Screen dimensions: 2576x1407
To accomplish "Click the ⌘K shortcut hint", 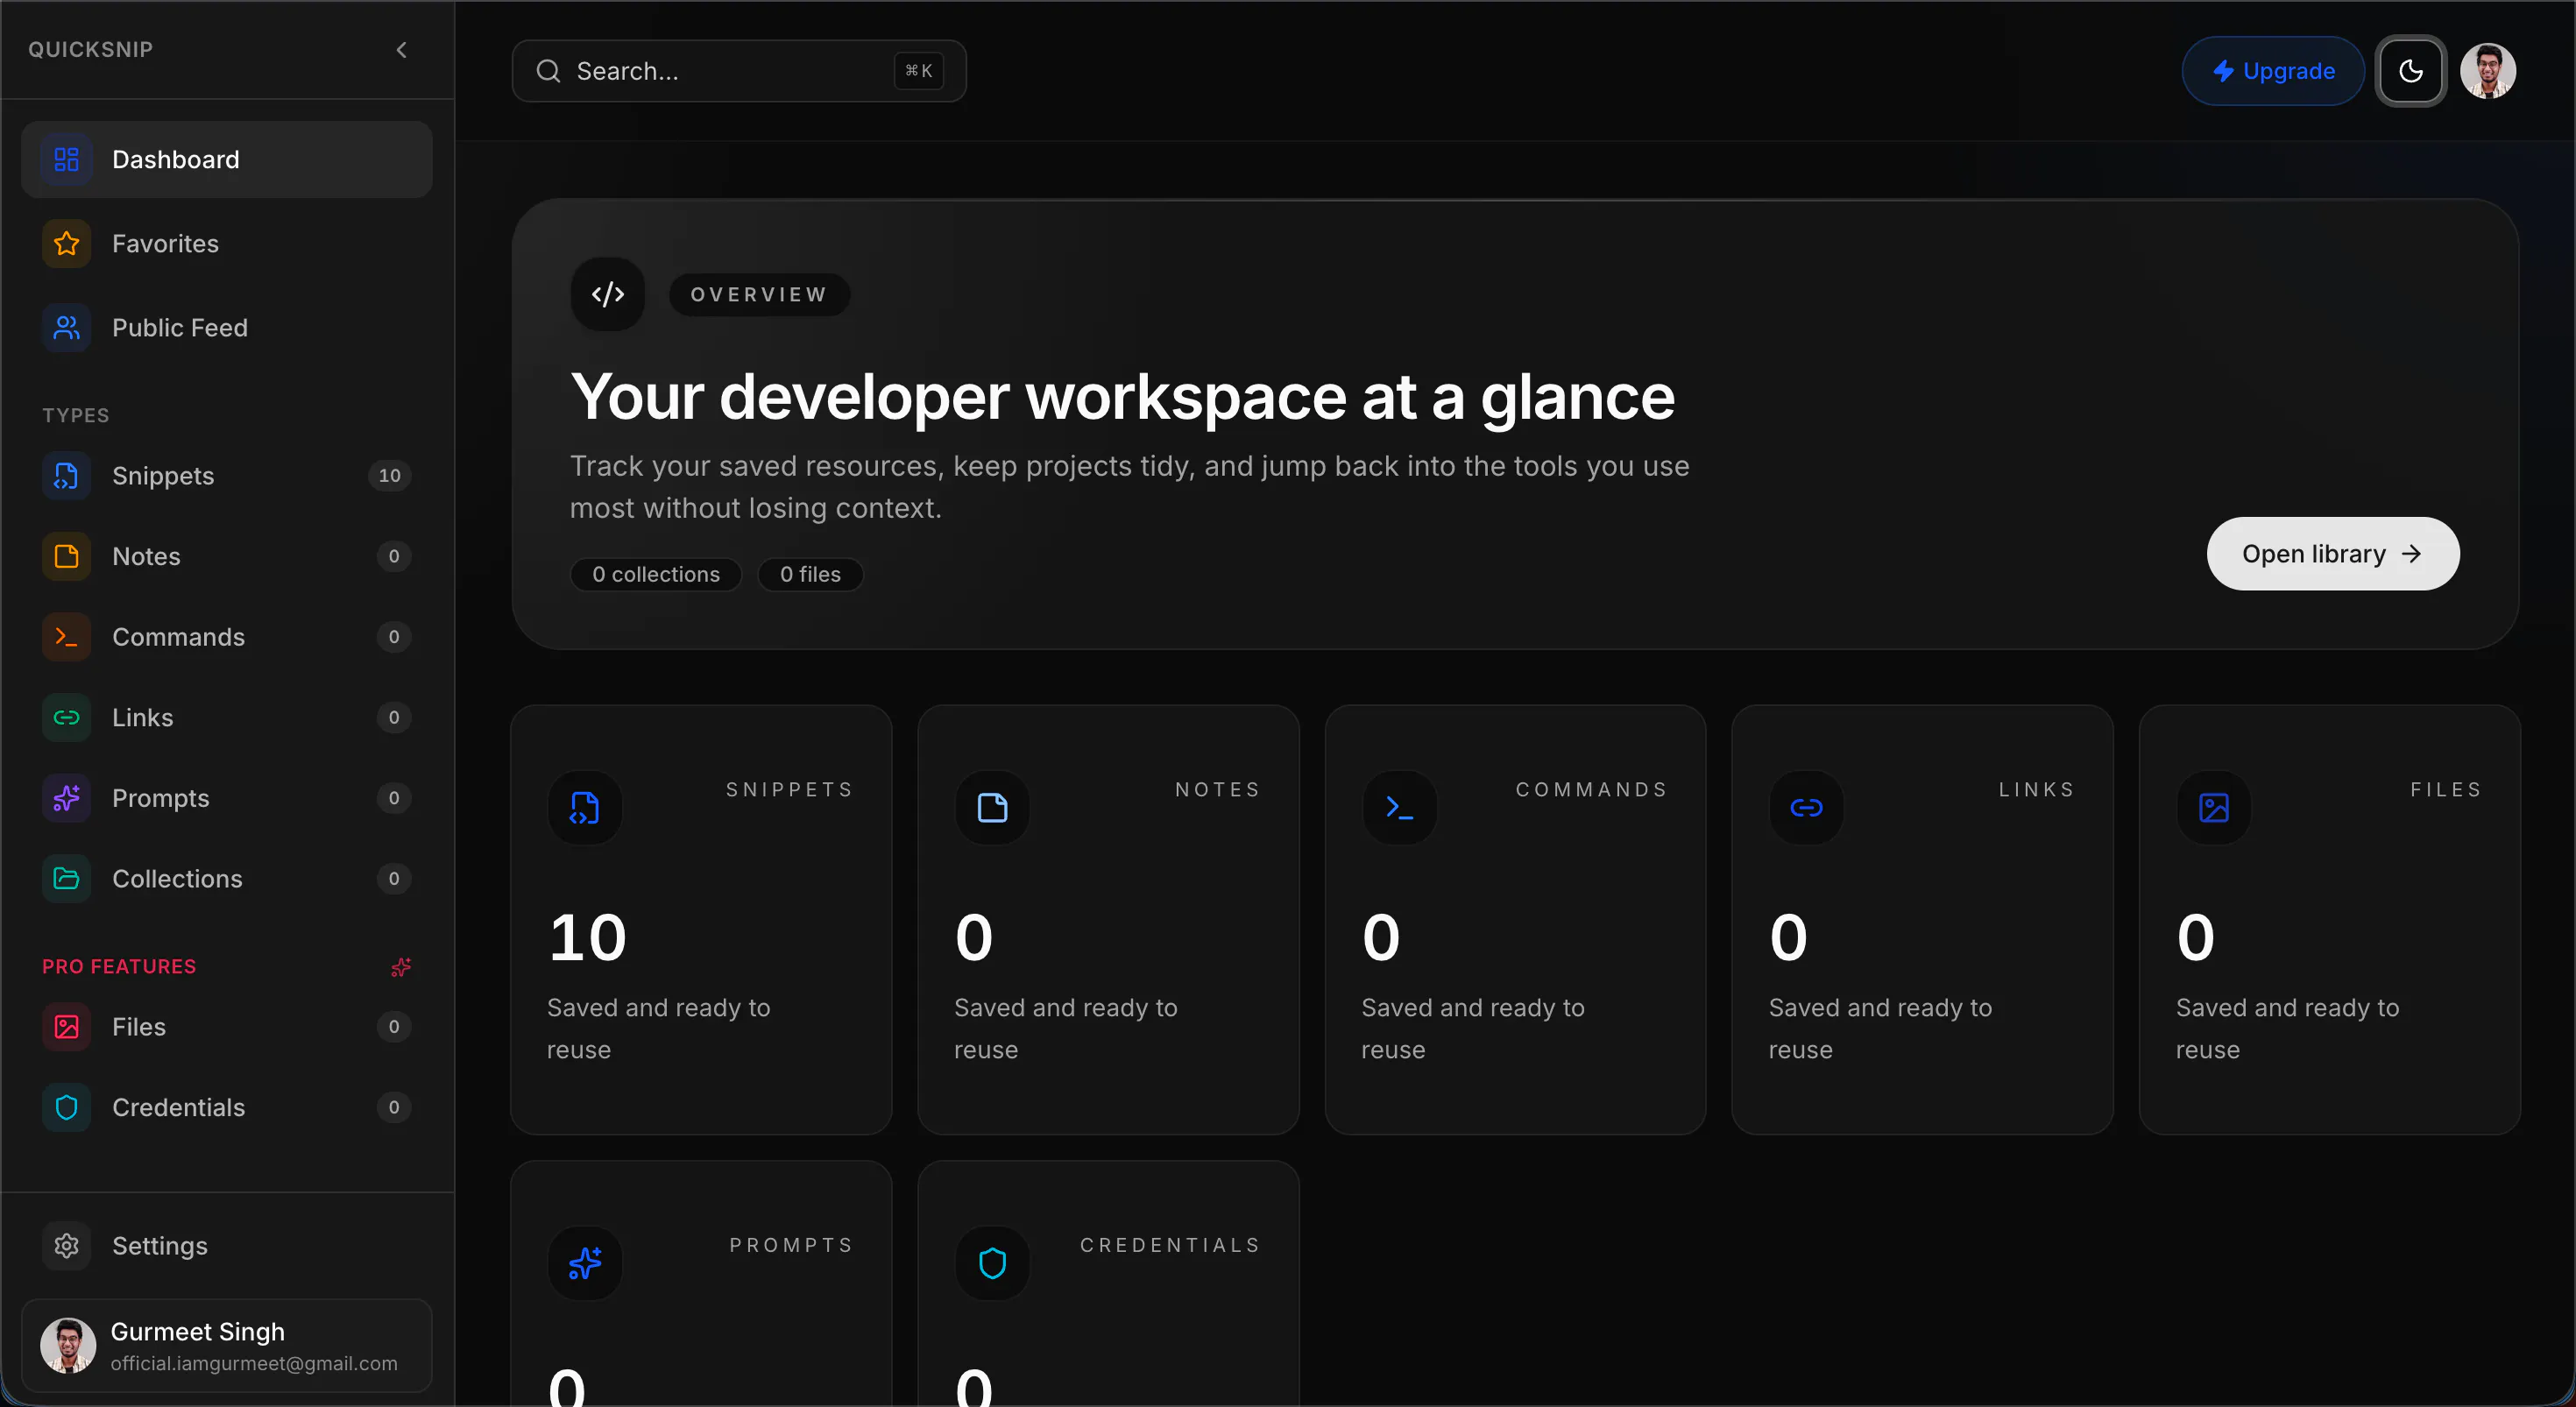I will coord(918,71).
